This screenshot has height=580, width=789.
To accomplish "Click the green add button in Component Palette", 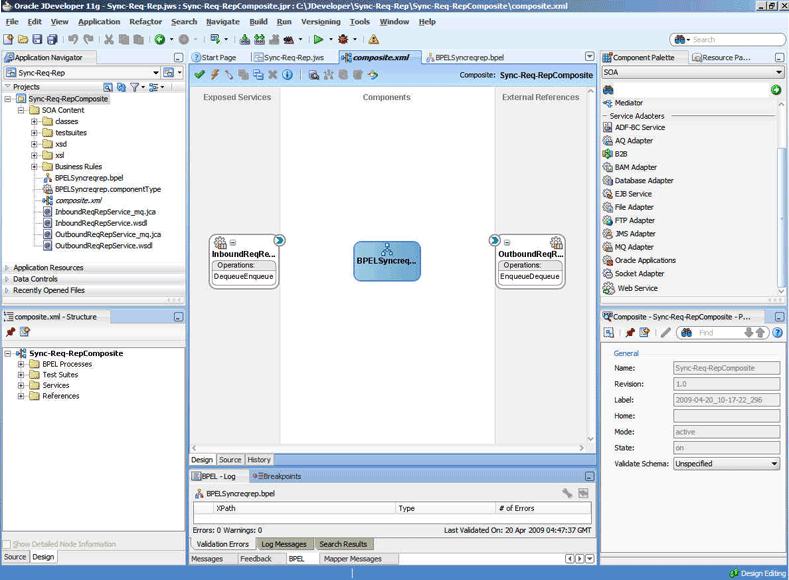I will (x=776, y=90).
